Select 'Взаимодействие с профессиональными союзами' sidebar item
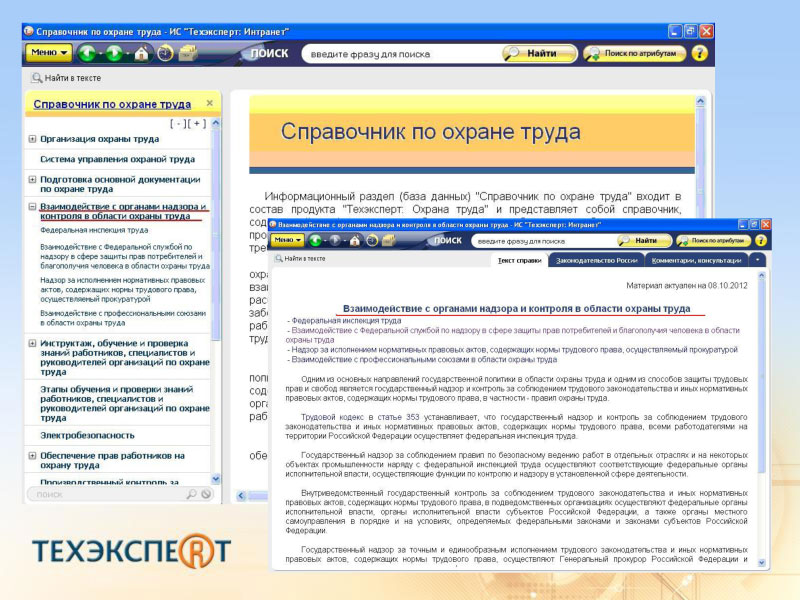The image size is (800, 600). coord(123,318)
